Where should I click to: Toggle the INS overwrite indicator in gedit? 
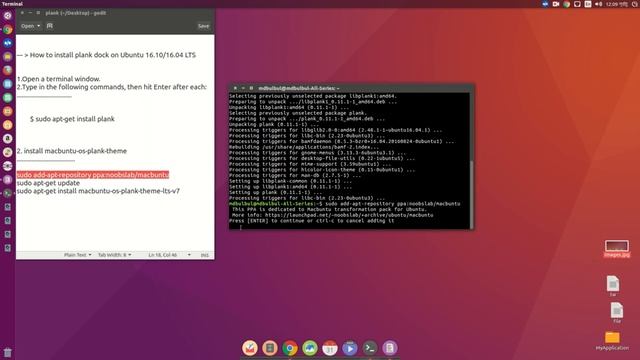pyautogui.click(x=204, y=255)
